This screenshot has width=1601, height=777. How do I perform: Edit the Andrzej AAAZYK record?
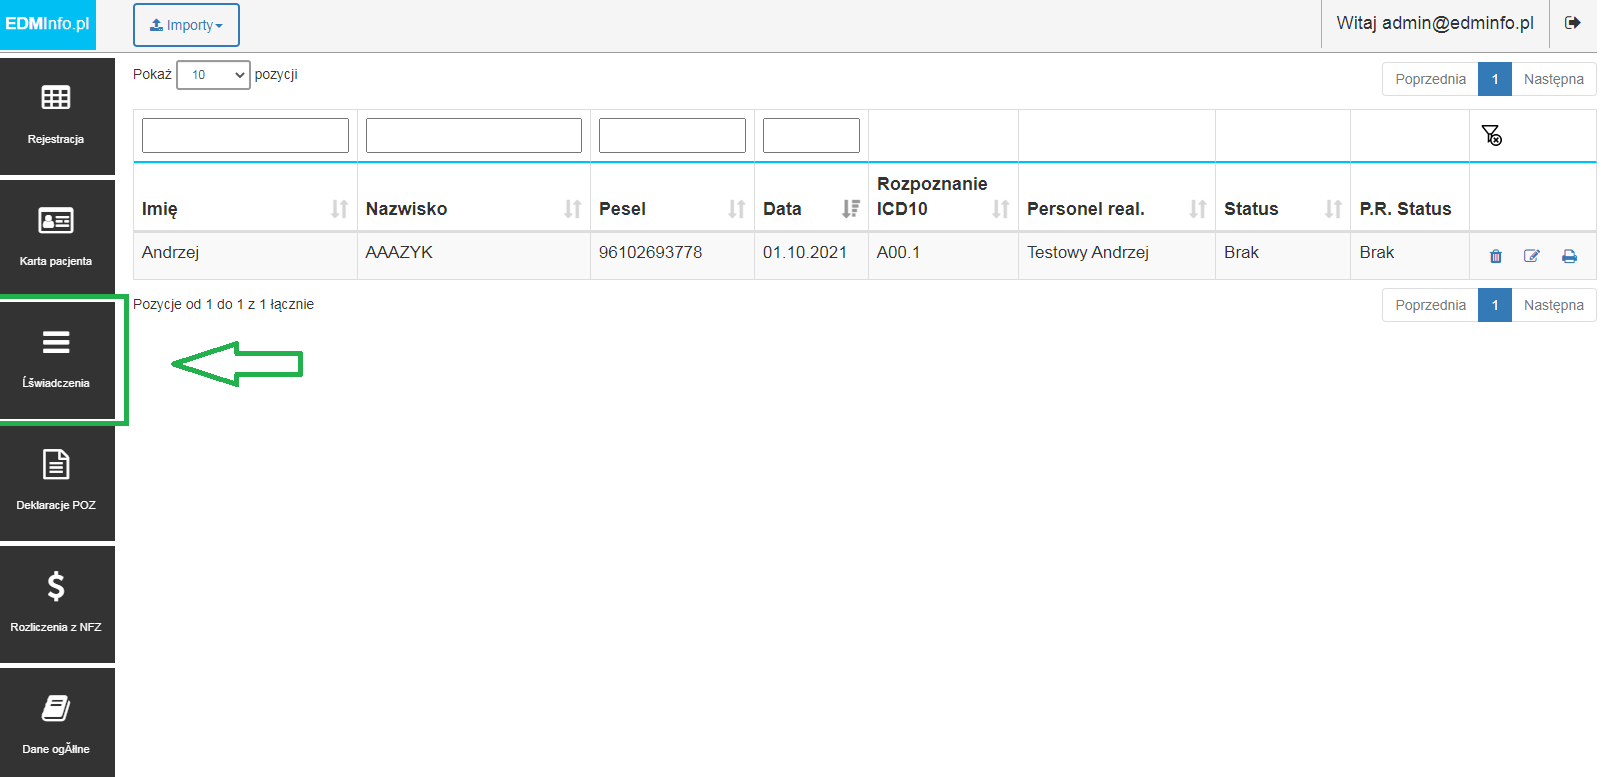(x=1532, y=256)
